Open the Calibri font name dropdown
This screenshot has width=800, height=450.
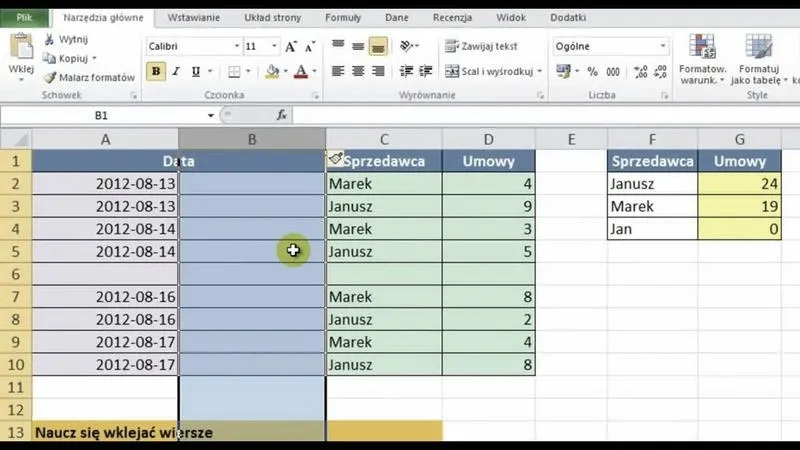pyautogui.click(x=237, y=46)
